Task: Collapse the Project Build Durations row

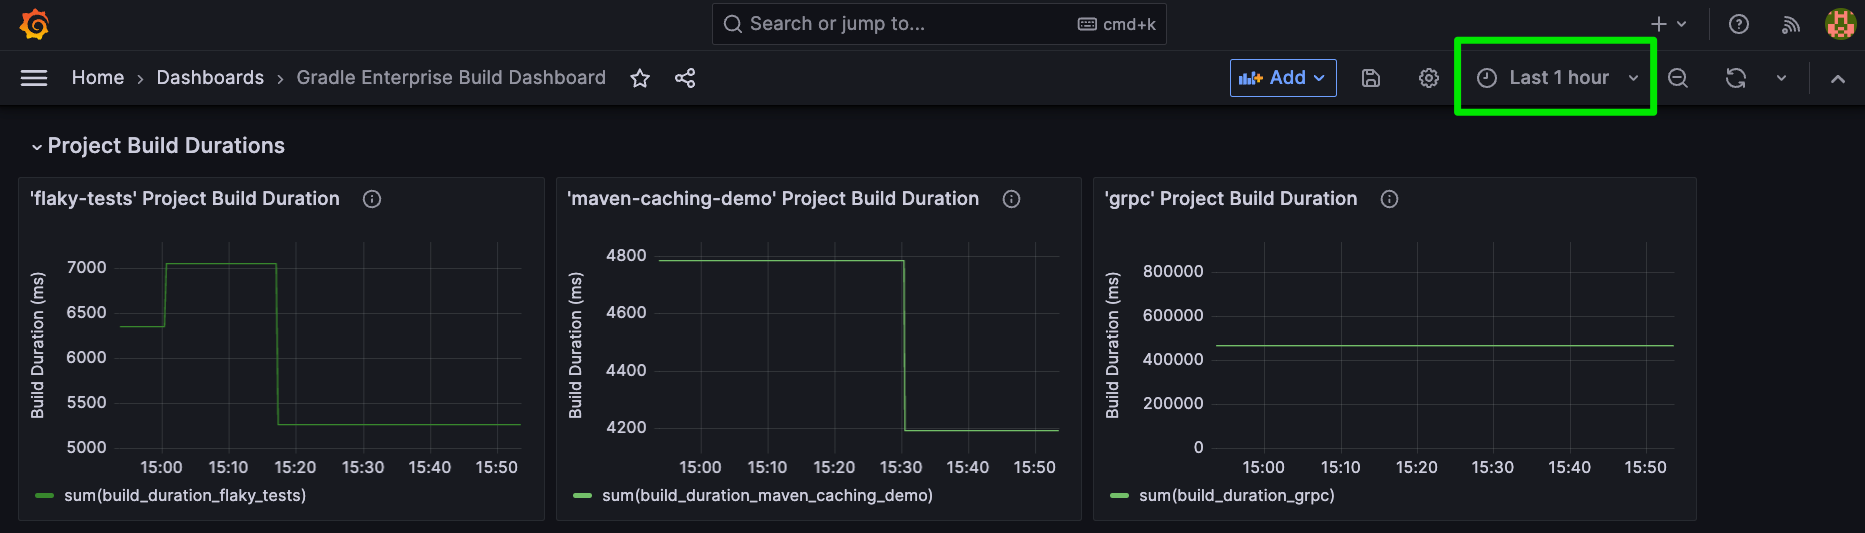Action: pos(158,146)
